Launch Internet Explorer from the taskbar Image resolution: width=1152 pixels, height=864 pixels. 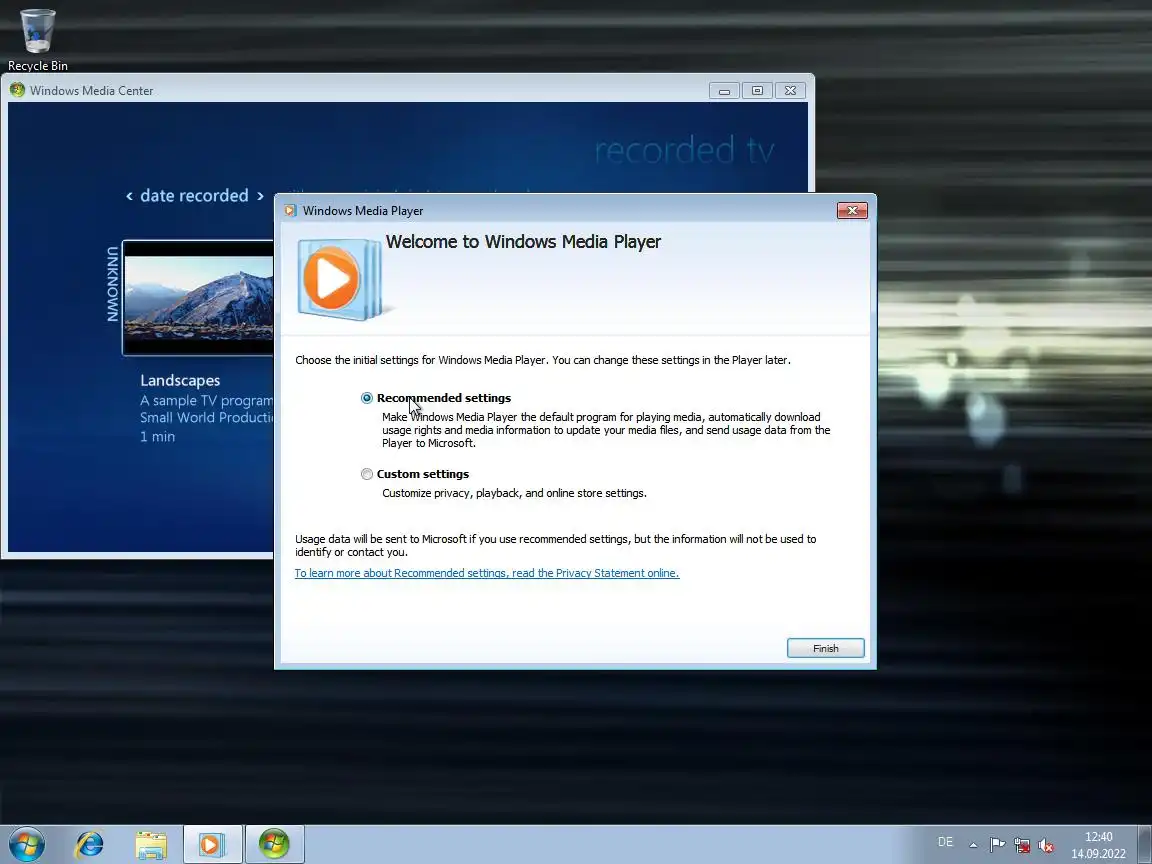pyautogui.click(x=89, y=844)
